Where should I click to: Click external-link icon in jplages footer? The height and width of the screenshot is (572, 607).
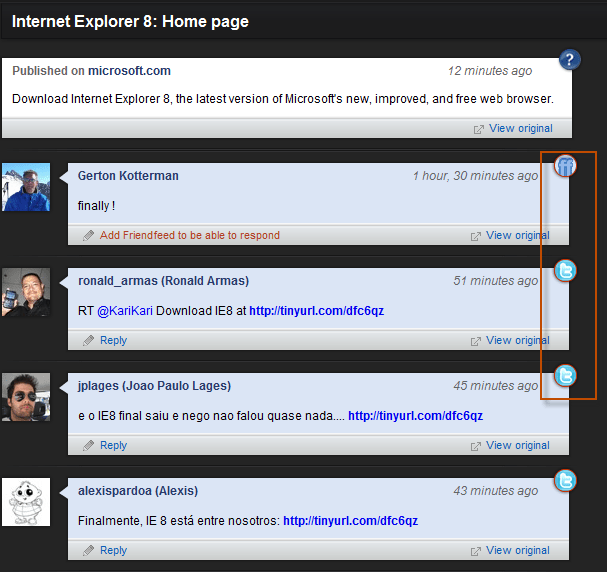(x=476, y=446)
